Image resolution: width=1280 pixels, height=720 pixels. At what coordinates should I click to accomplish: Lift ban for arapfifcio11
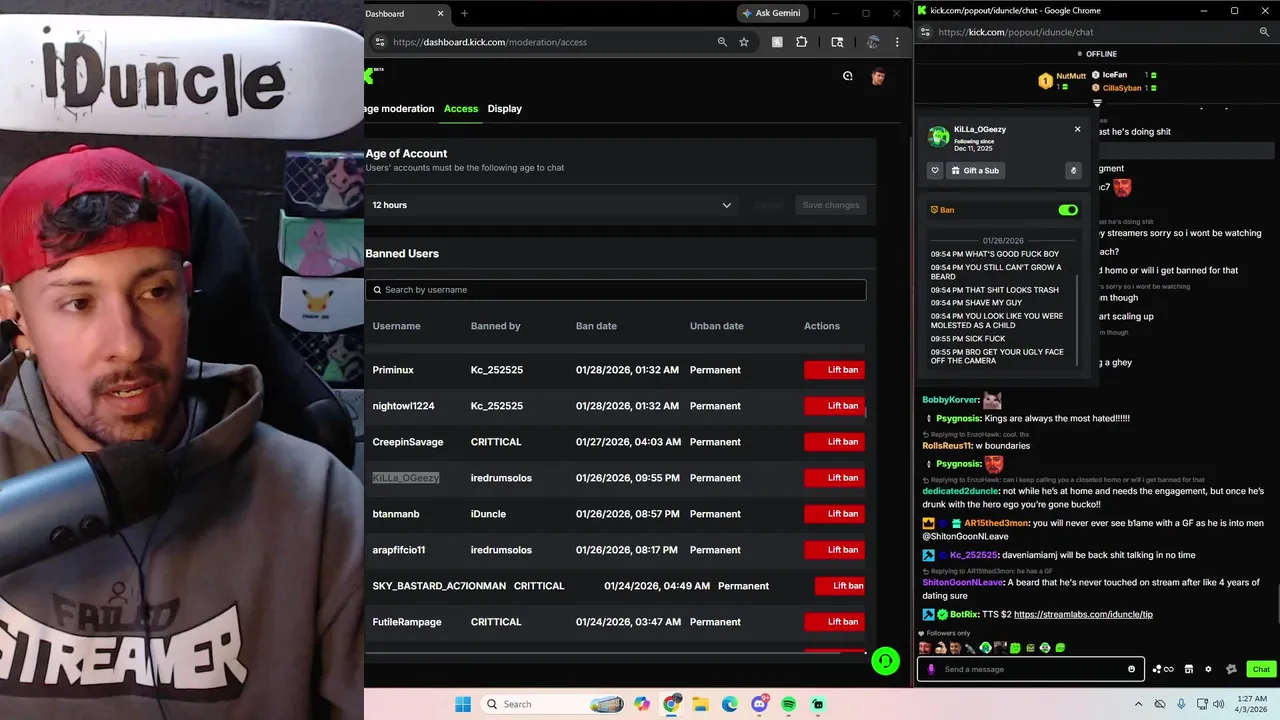pos(834,550)
